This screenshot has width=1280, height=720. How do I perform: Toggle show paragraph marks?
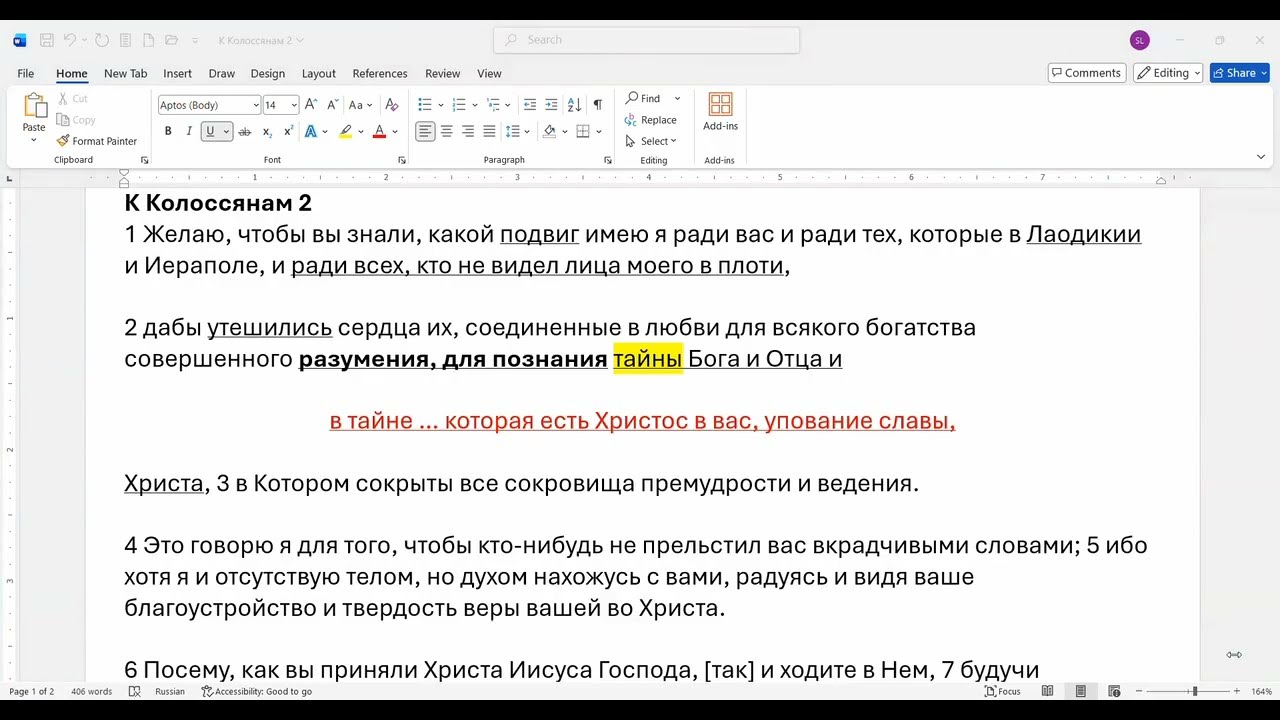click(x=597, y=104)
